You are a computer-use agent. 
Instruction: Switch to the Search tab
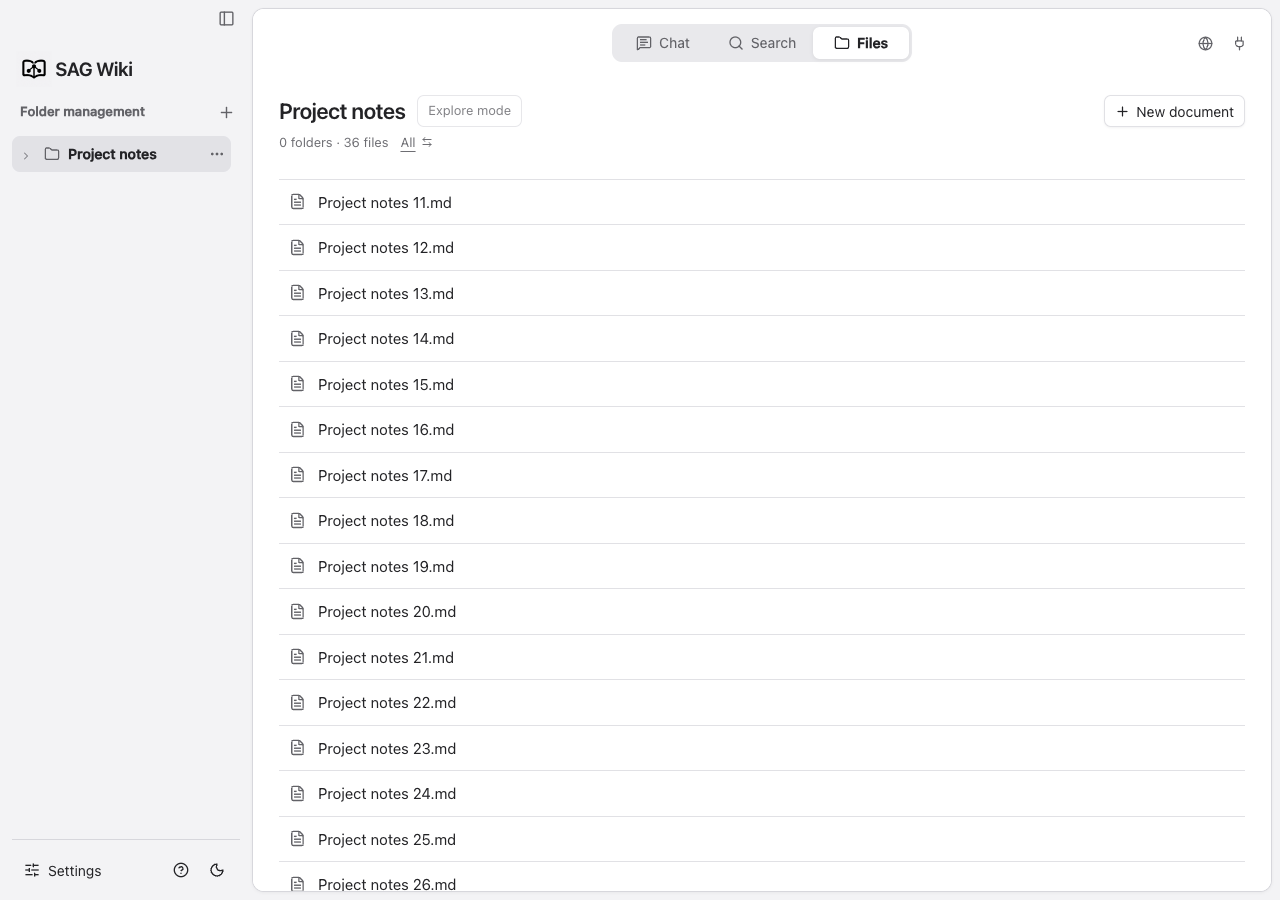[x=762, y=43]
